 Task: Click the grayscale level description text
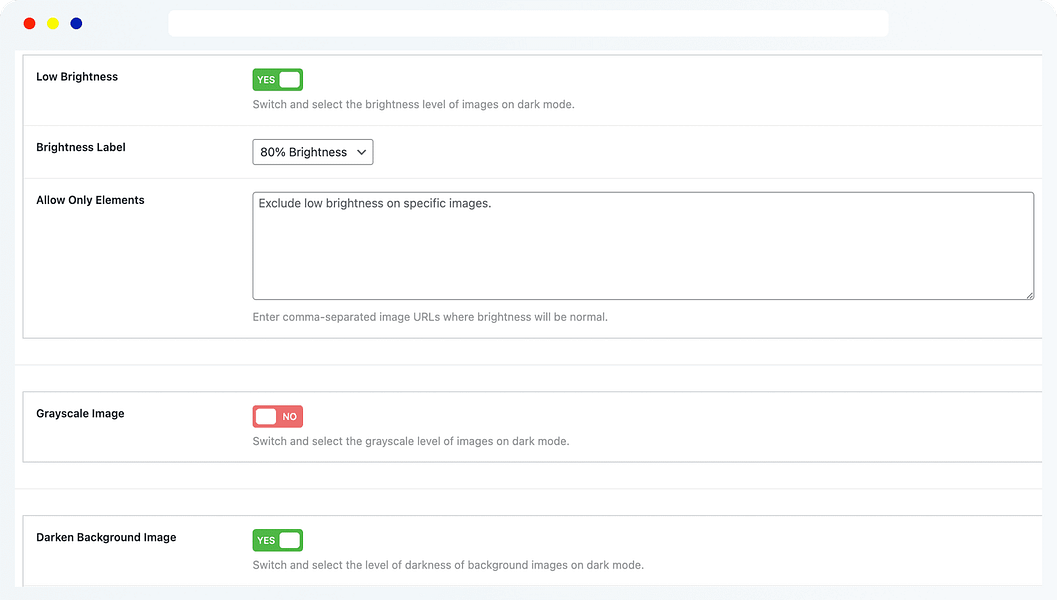410,441
